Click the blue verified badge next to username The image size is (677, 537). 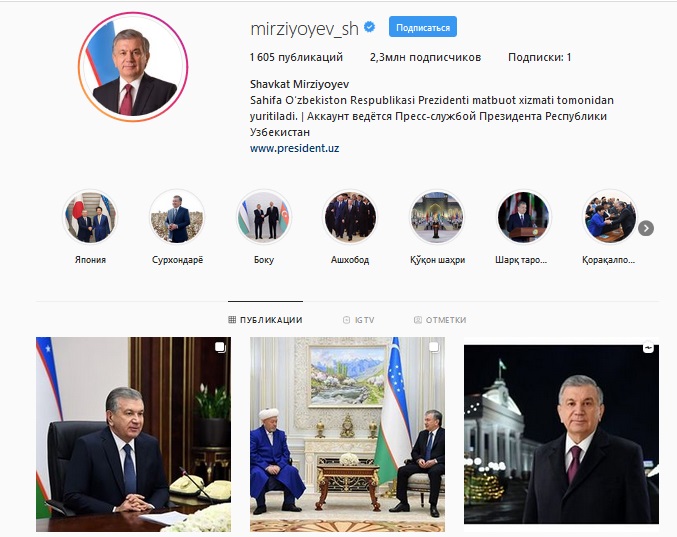(369, 27)
